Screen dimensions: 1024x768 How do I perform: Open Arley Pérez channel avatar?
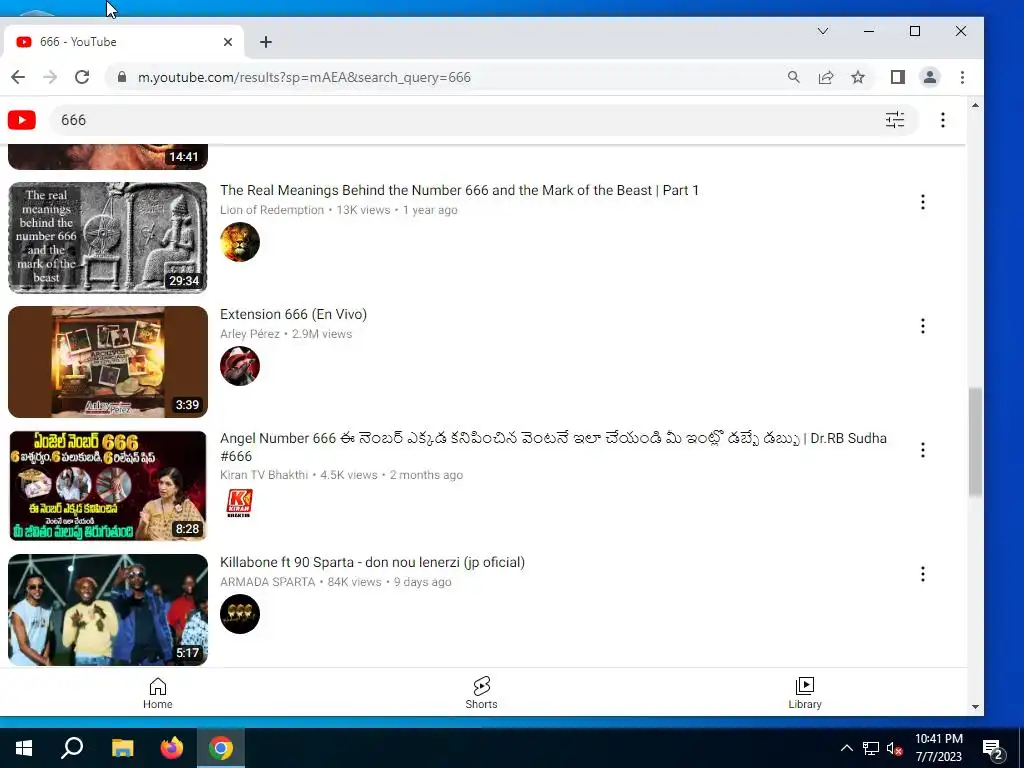[240, 366]
